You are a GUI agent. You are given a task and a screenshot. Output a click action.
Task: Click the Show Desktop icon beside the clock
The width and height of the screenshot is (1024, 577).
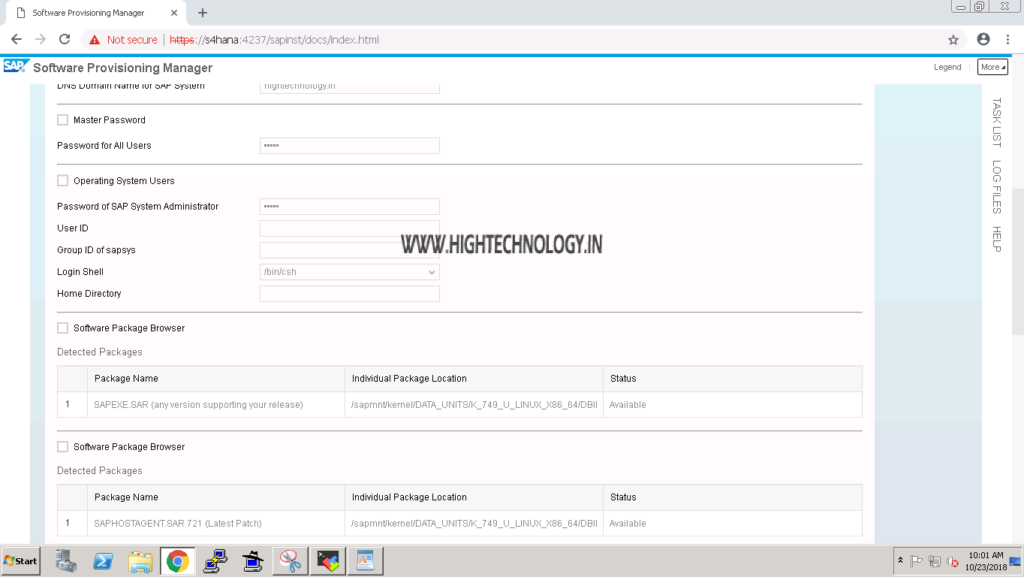click(1015, 561)
